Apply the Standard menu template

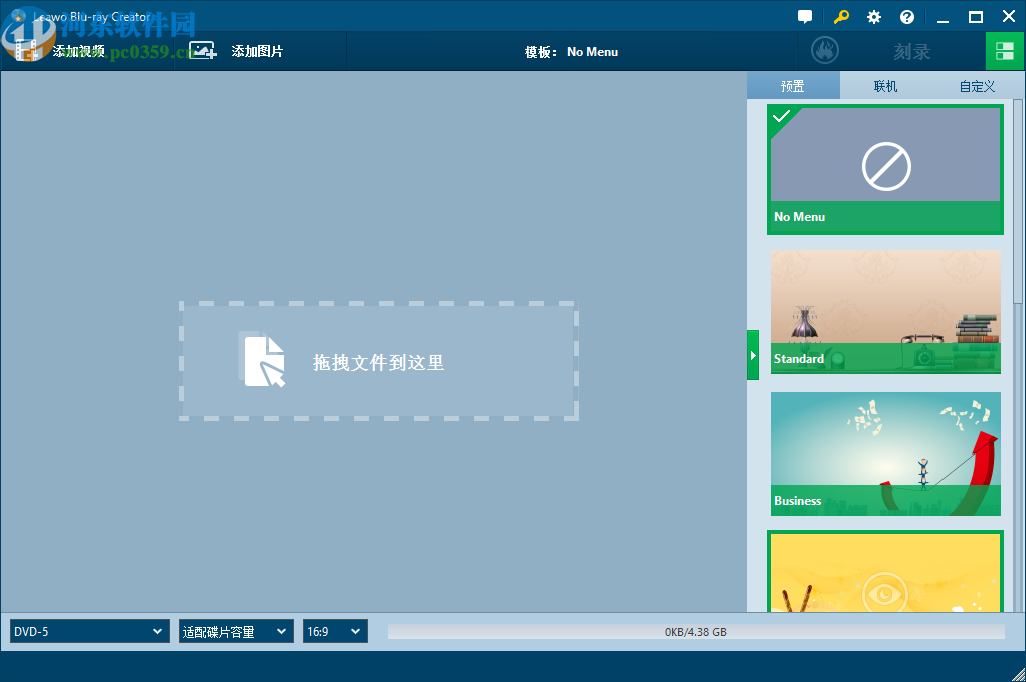[885, 311]
